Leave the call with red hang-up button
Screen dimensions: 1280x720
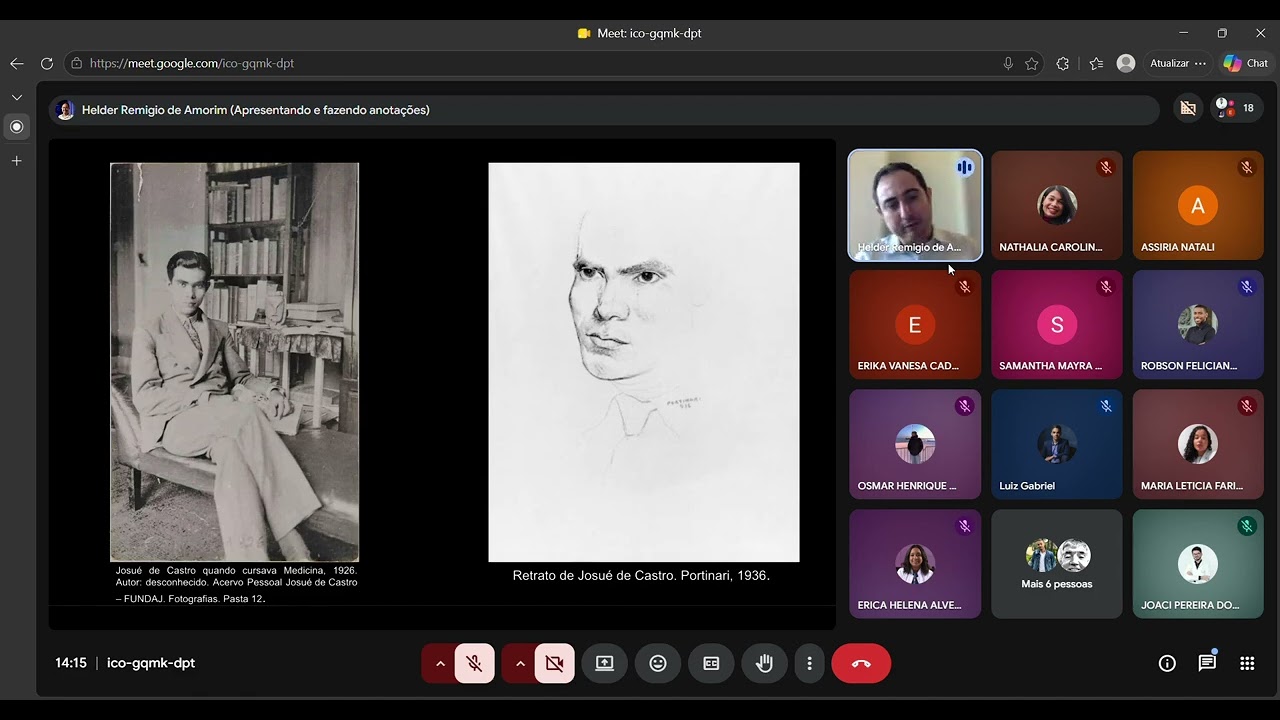861,663
